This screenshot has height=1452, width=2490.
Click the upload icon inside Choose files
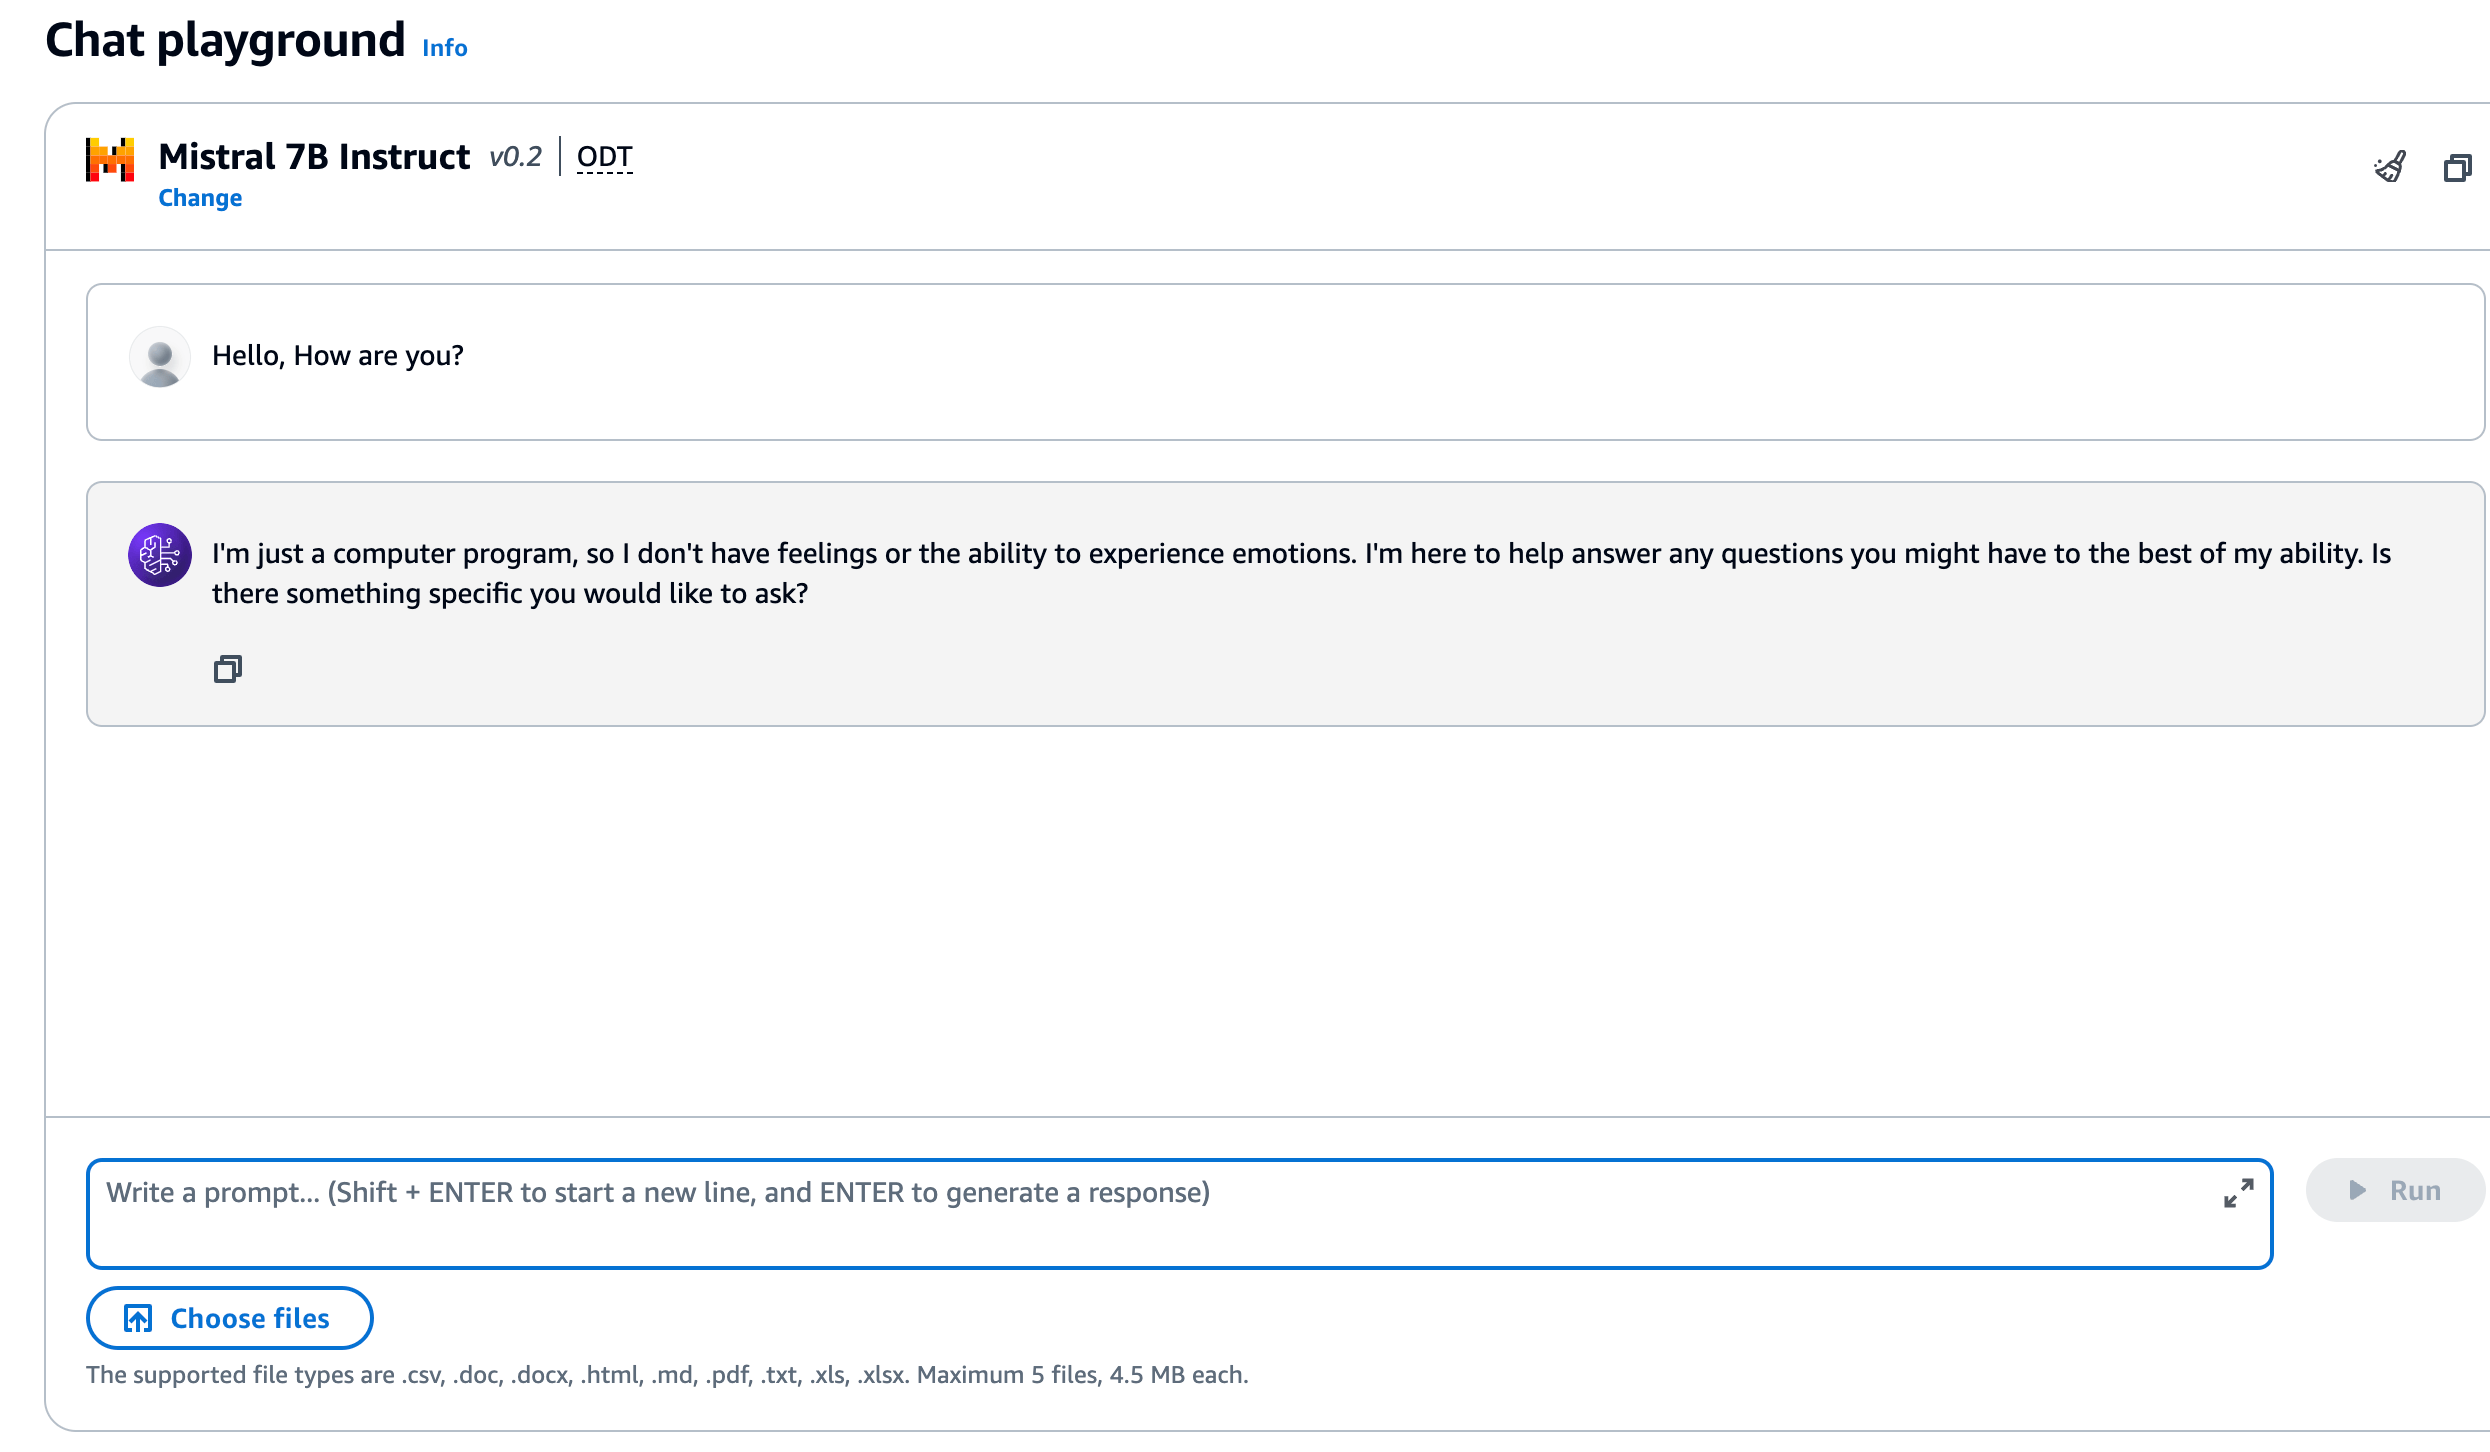(138, 1319)
